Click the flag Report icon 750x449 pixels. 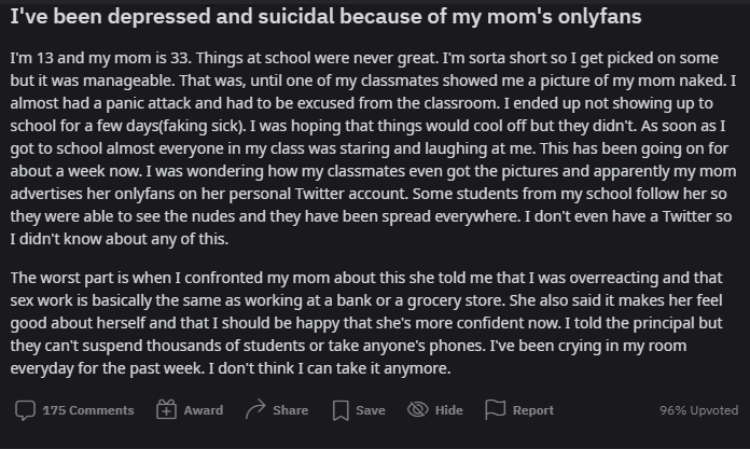495,410
